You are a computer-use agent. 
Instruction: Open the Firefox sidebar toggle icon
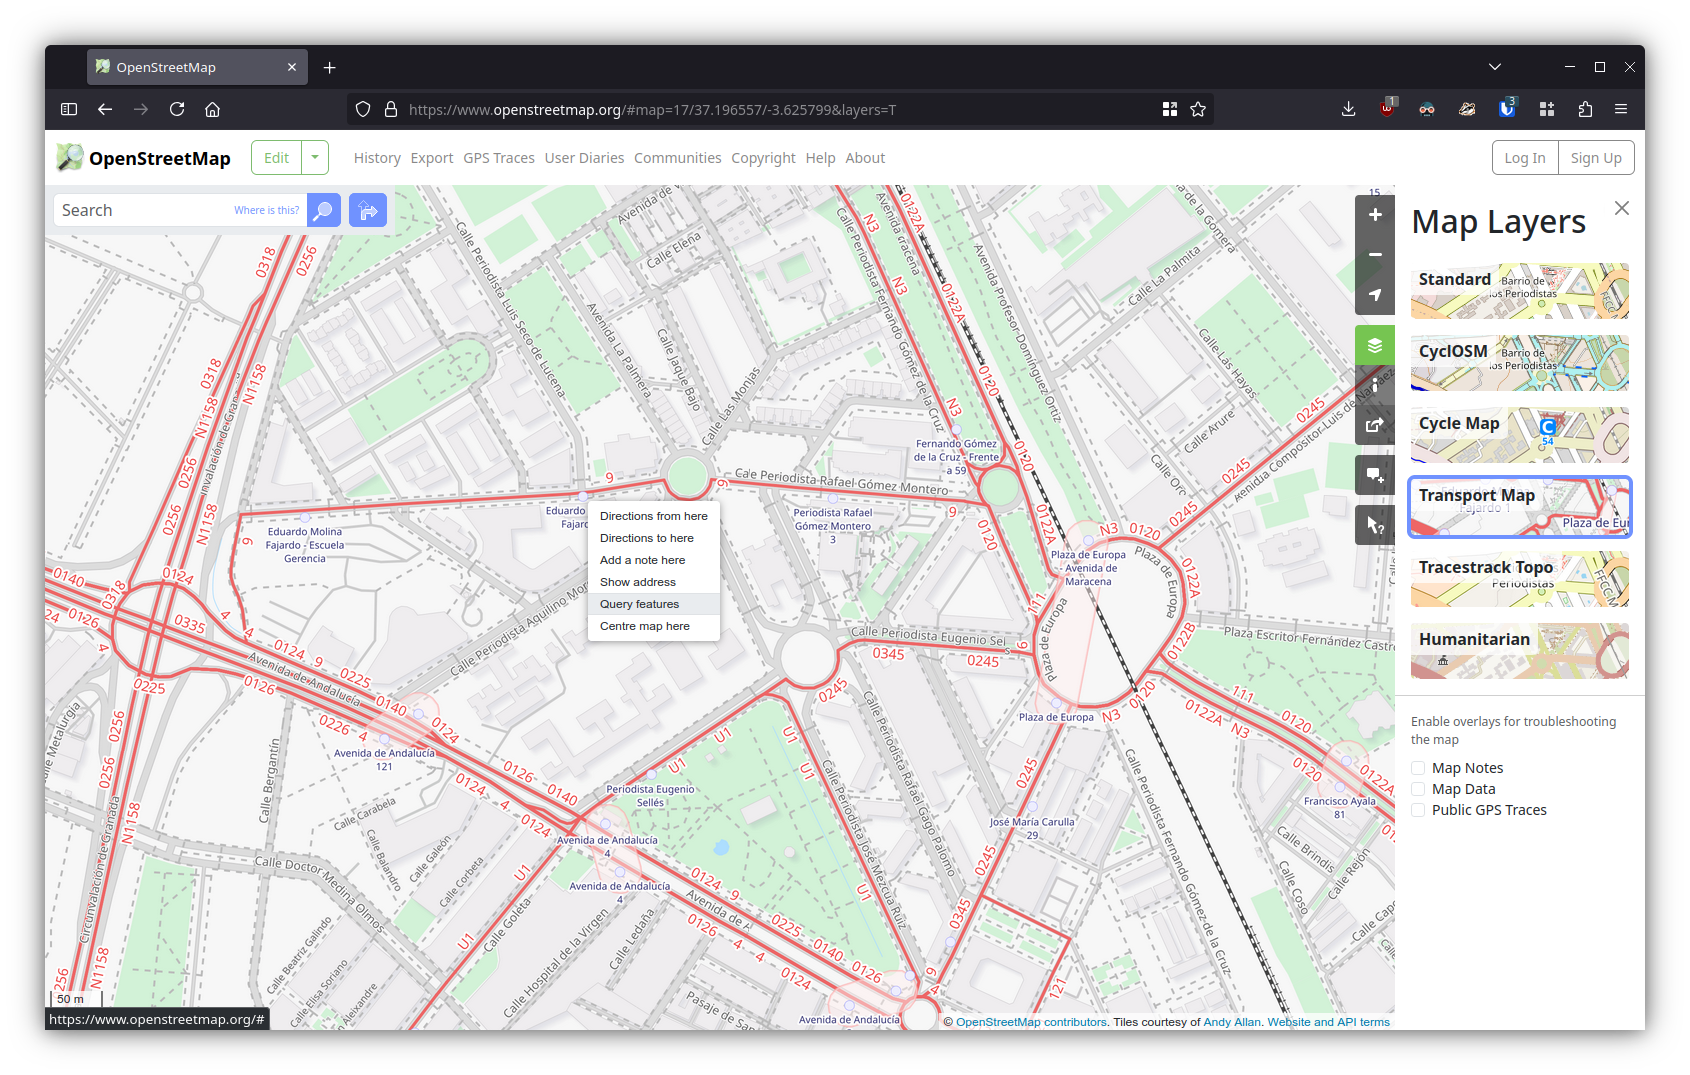[69, 109]
